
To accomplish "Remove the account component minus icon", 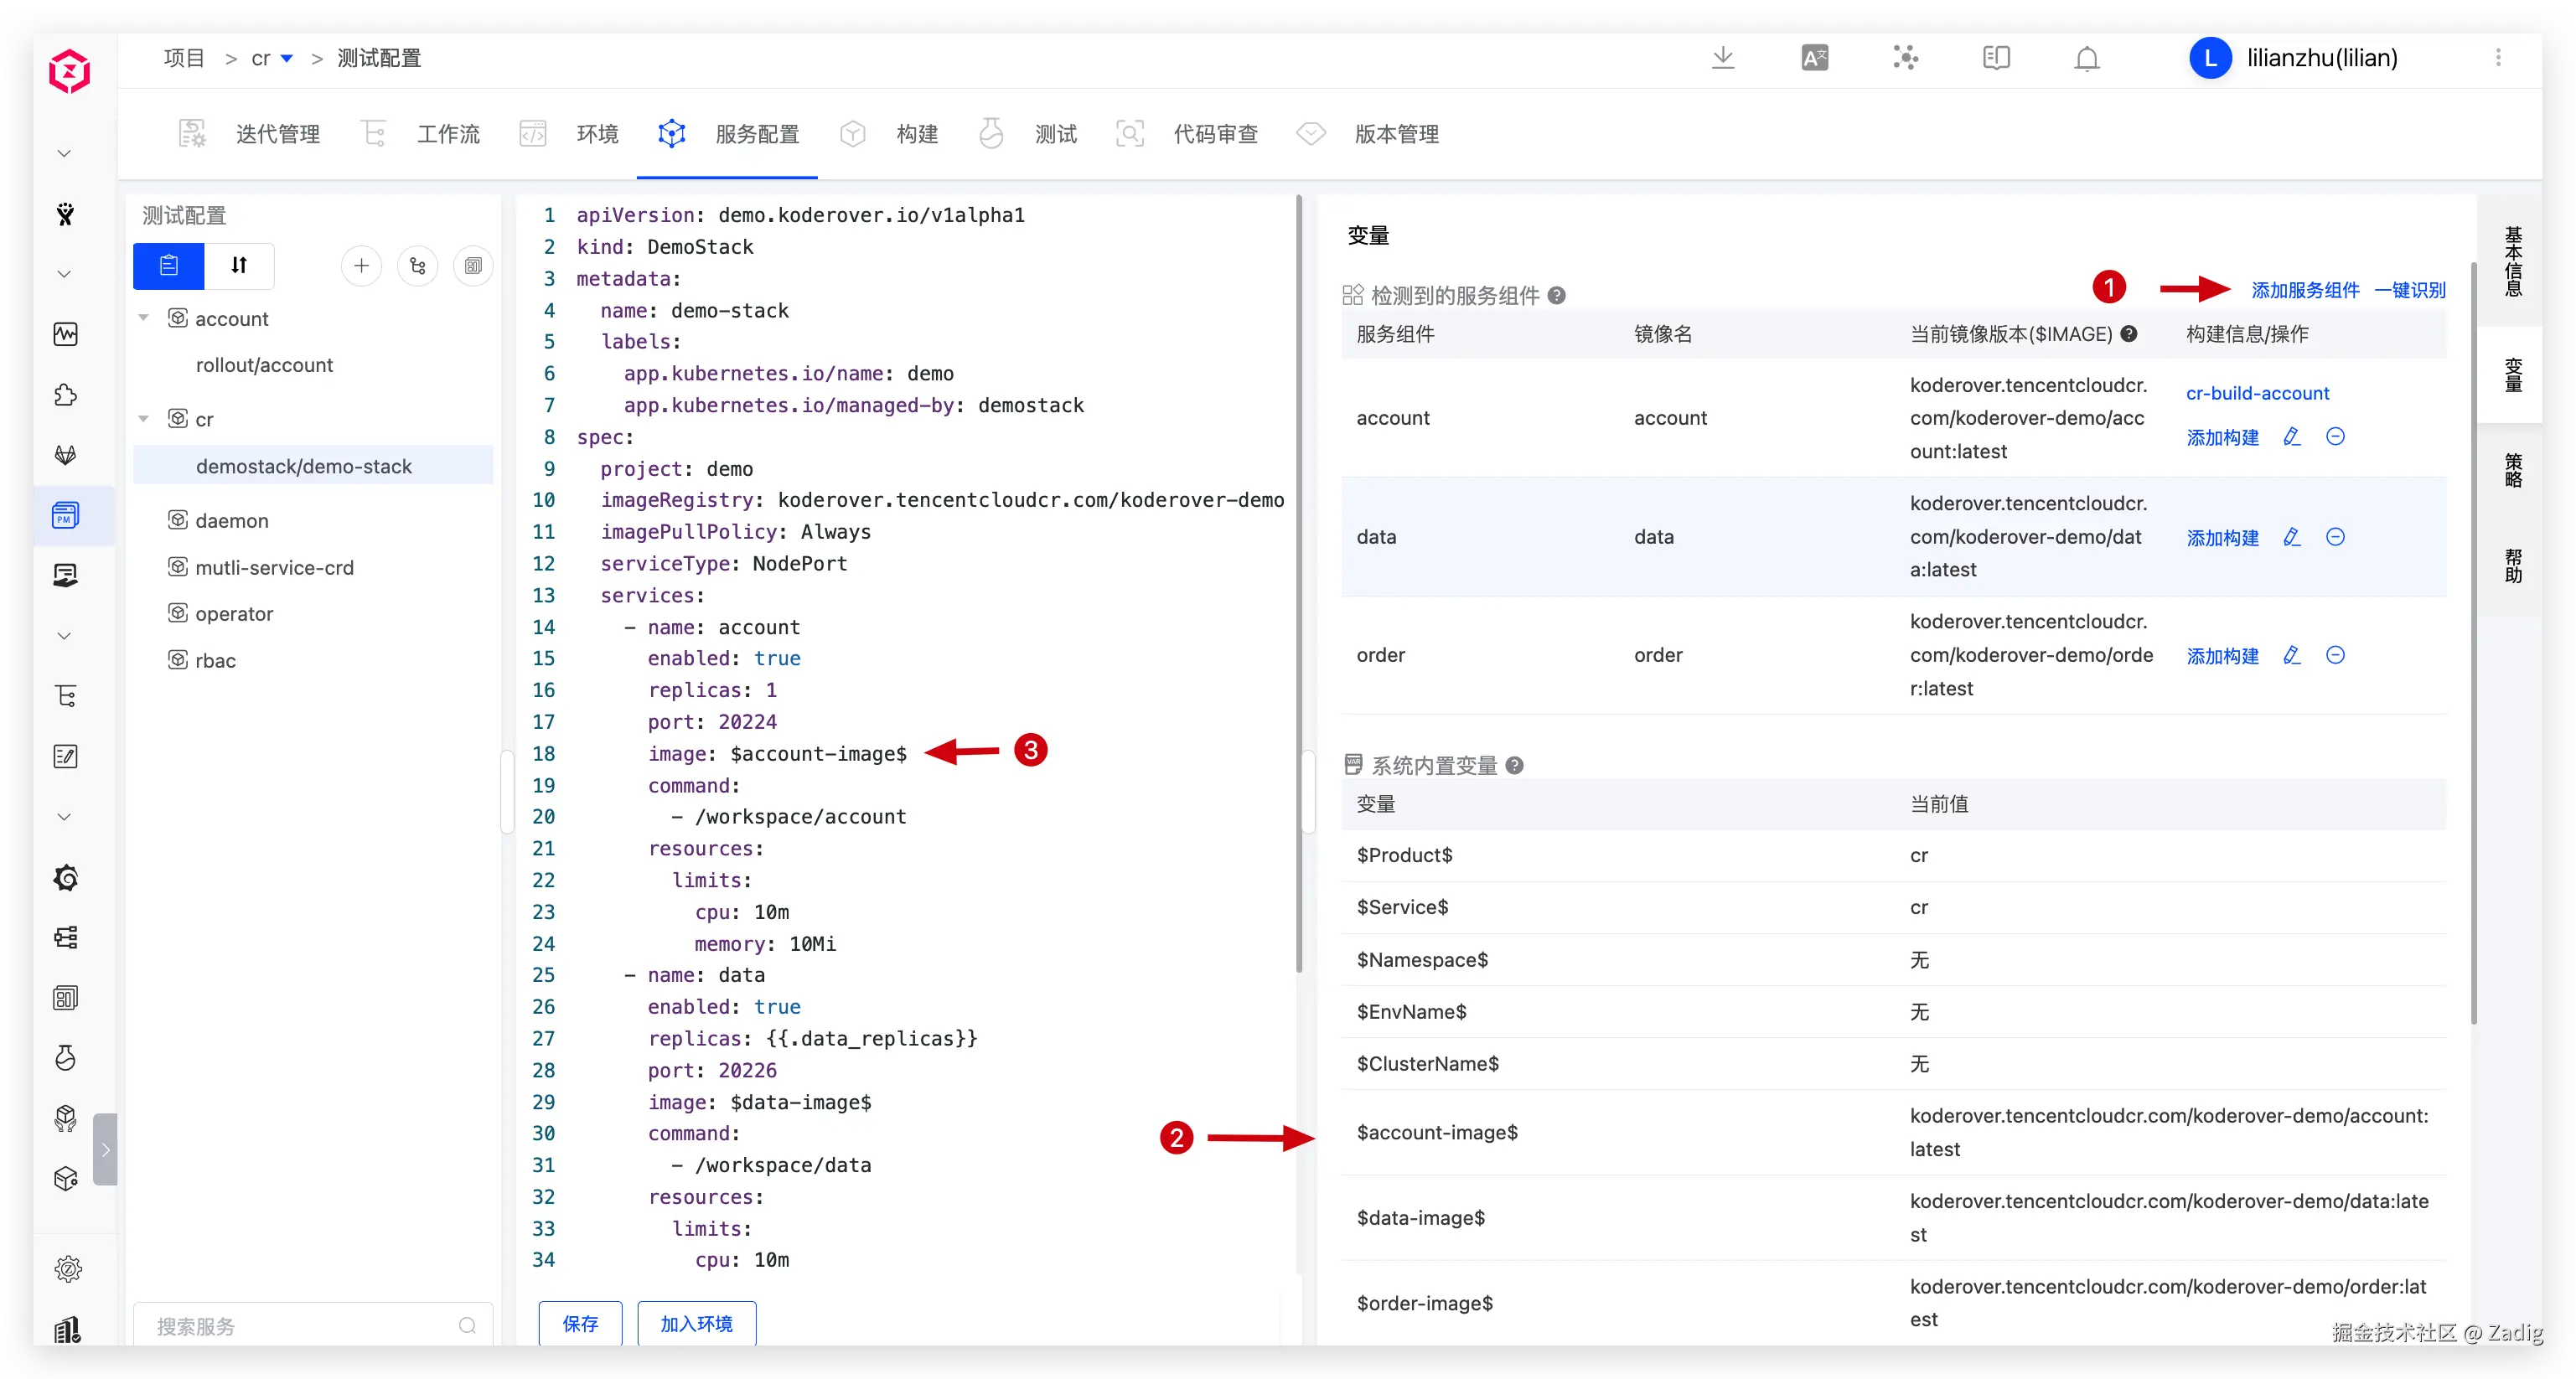I will pos(2335,436).
